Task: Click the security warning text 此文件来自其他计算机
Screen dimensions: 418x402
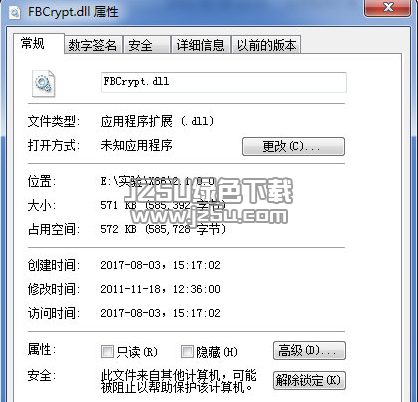Action: click(178, 381)
